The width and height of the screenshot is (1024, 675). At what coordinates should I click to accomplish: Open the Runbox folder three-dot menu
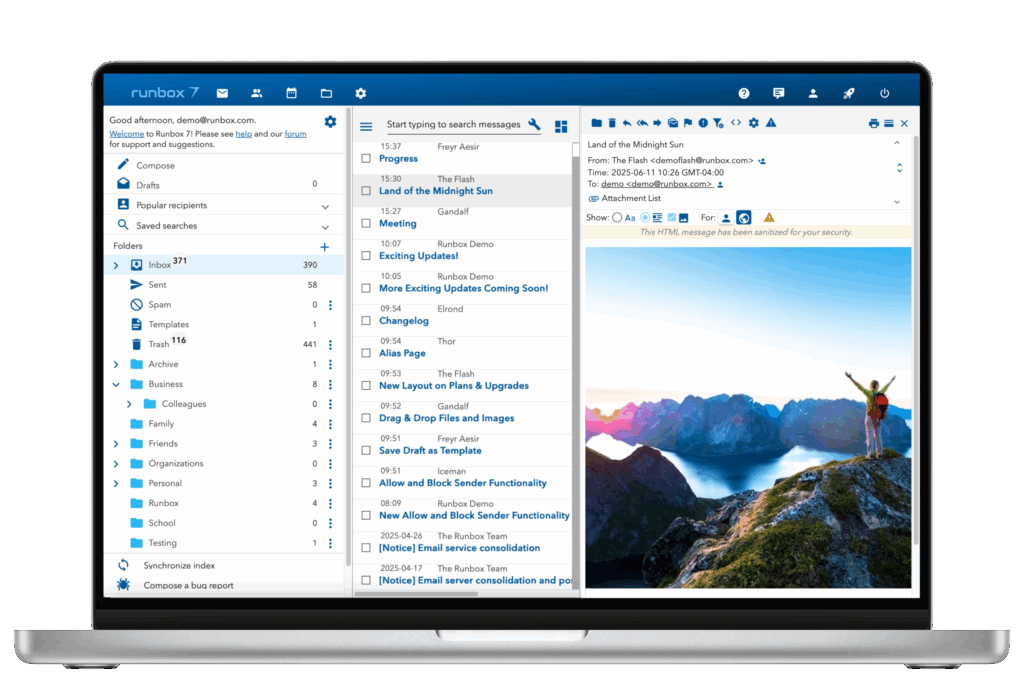pos(330,504)
